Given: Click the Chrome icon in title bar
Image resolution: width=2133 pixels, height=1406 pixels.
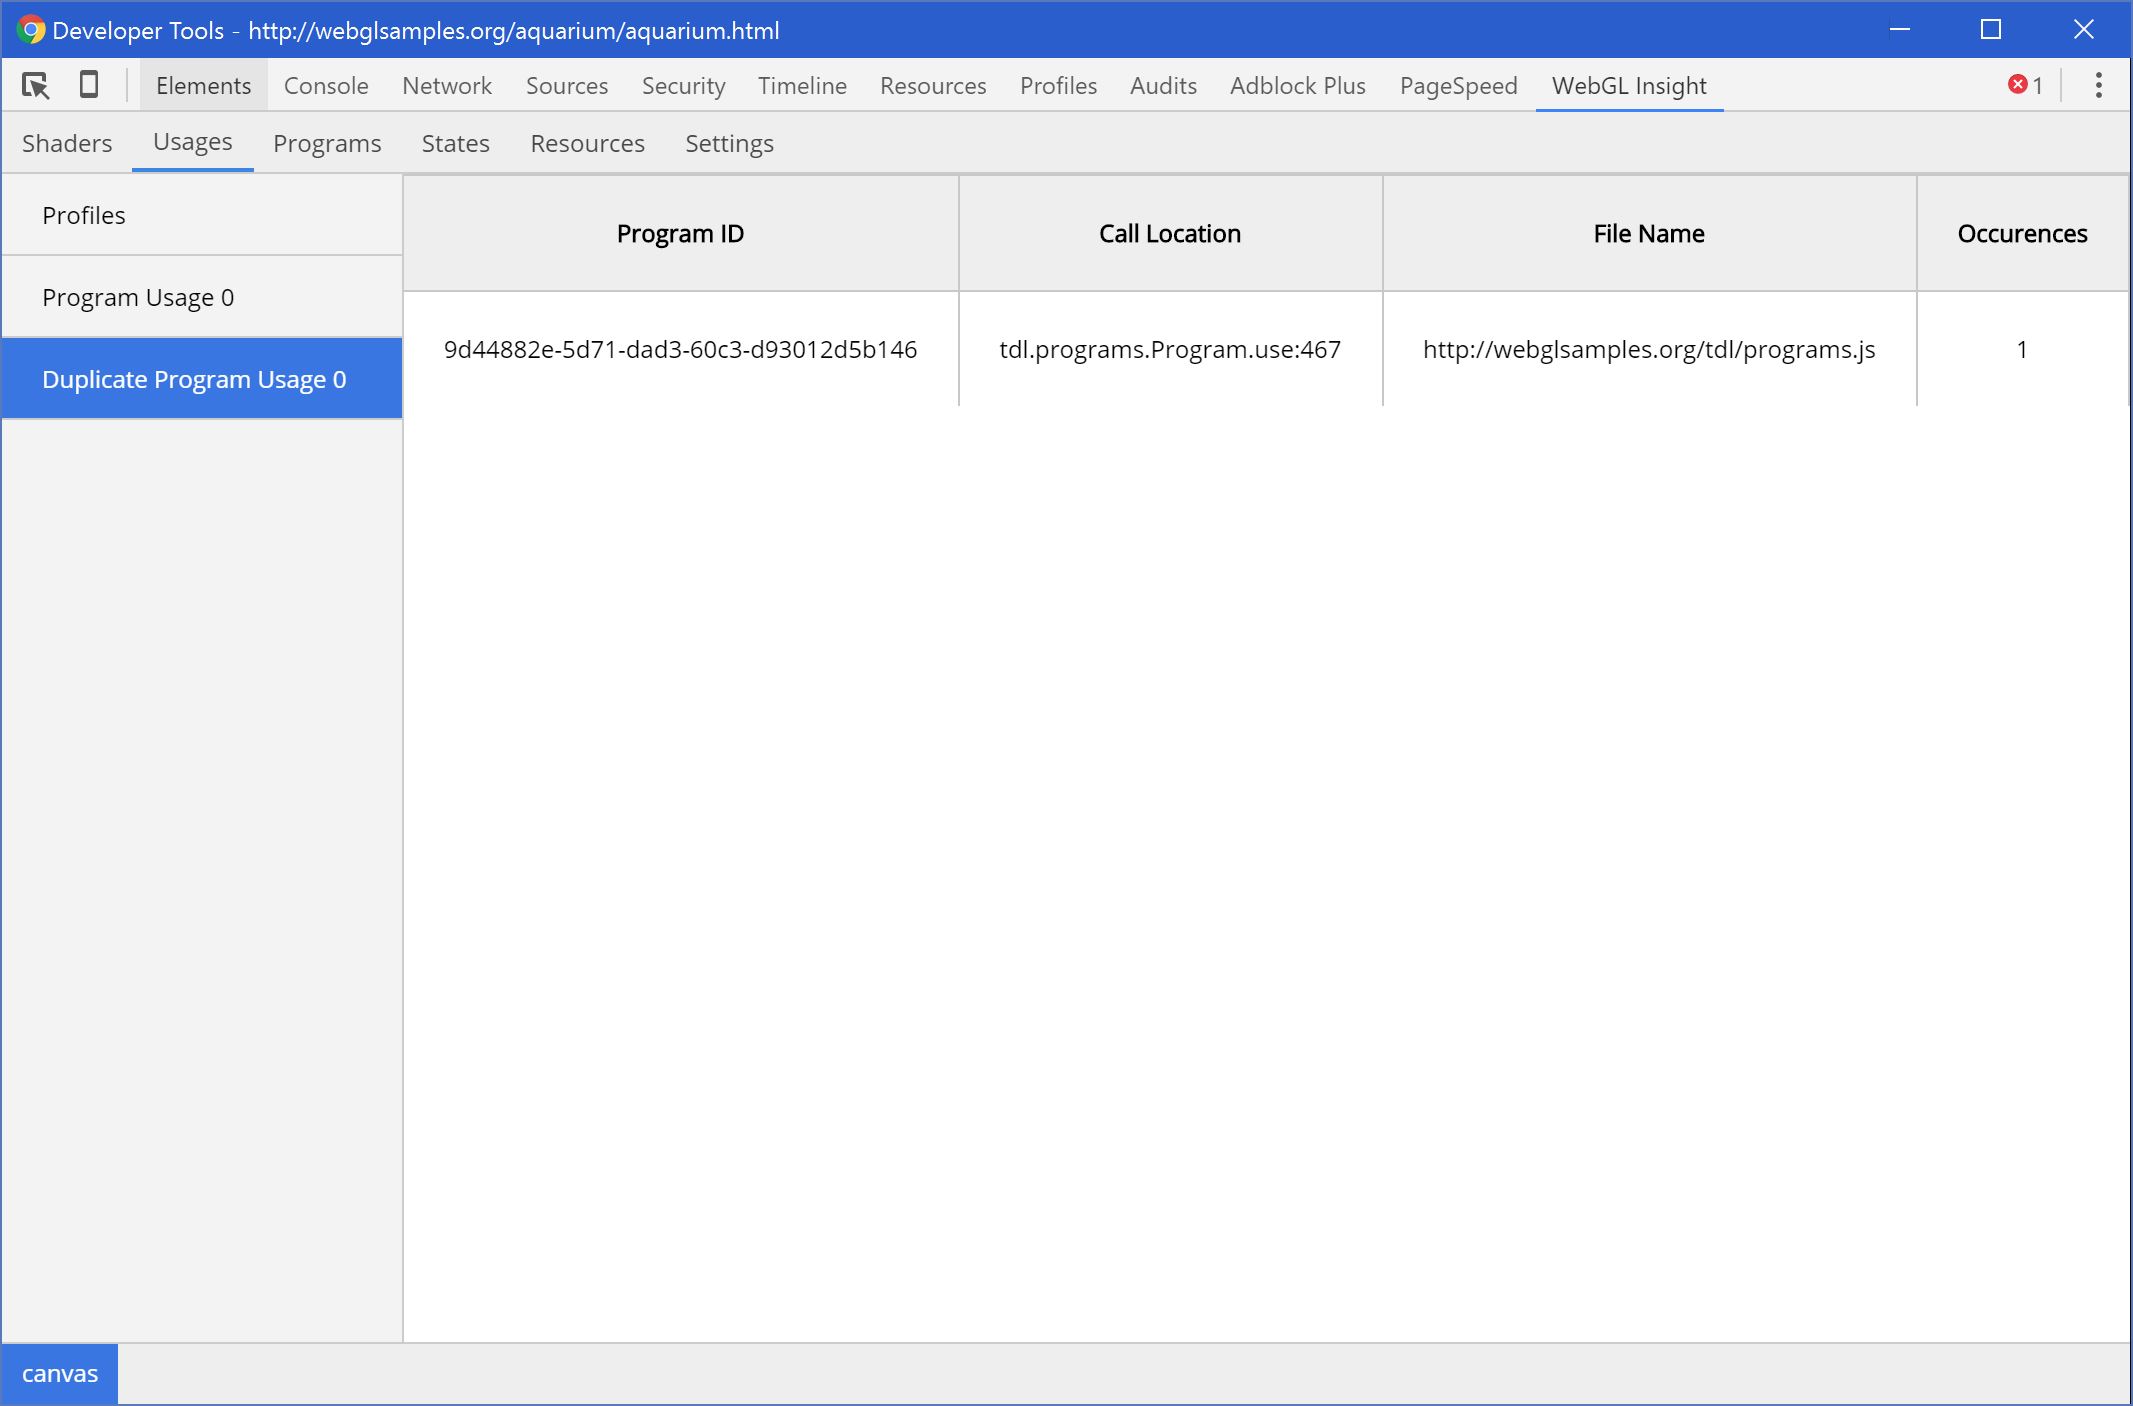Looking at the screenshot, I should tap(31, 30).
